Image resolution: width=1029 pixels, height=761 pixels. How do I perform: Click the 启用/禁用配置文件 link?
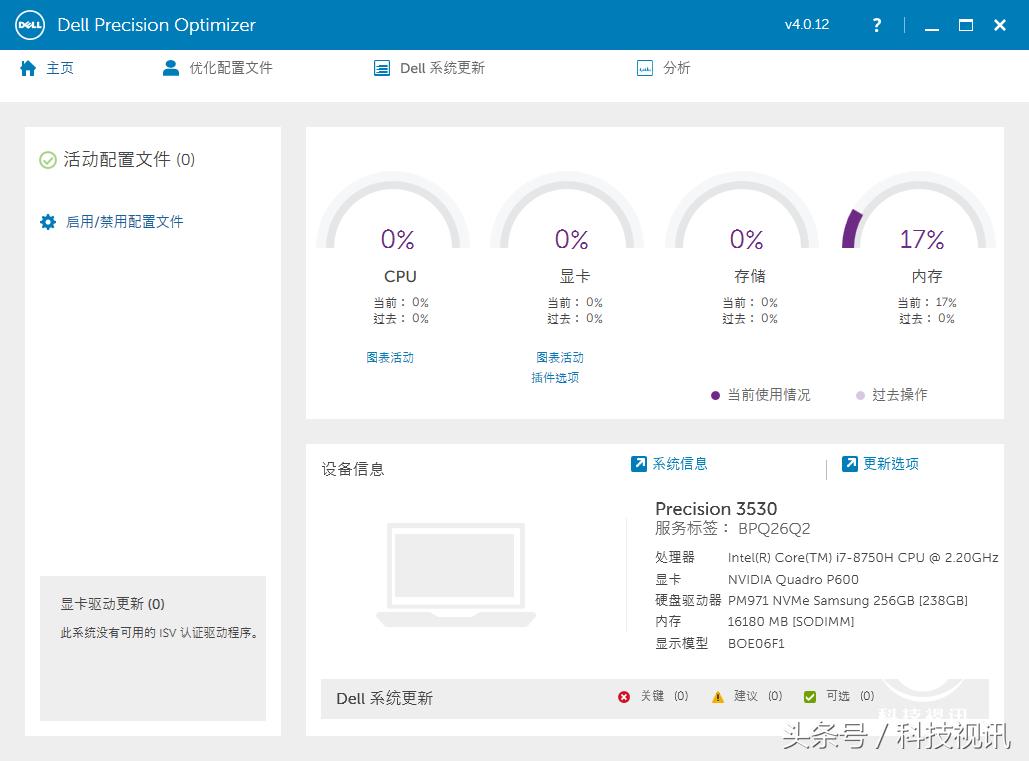124,222
